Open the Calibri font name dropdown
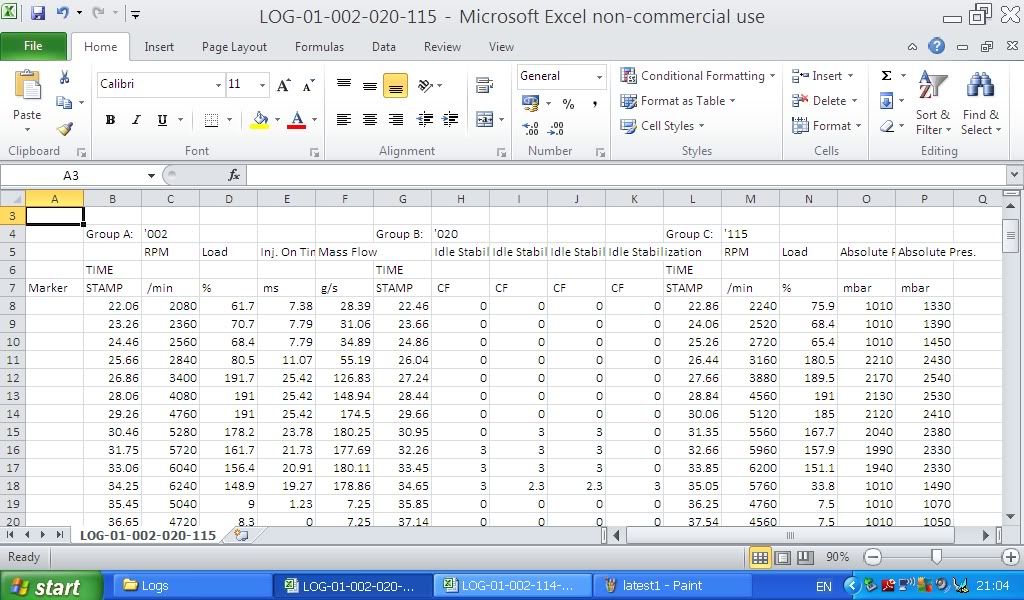The height and width of the screenshot is (600, 1024). (x=218, y=85)
